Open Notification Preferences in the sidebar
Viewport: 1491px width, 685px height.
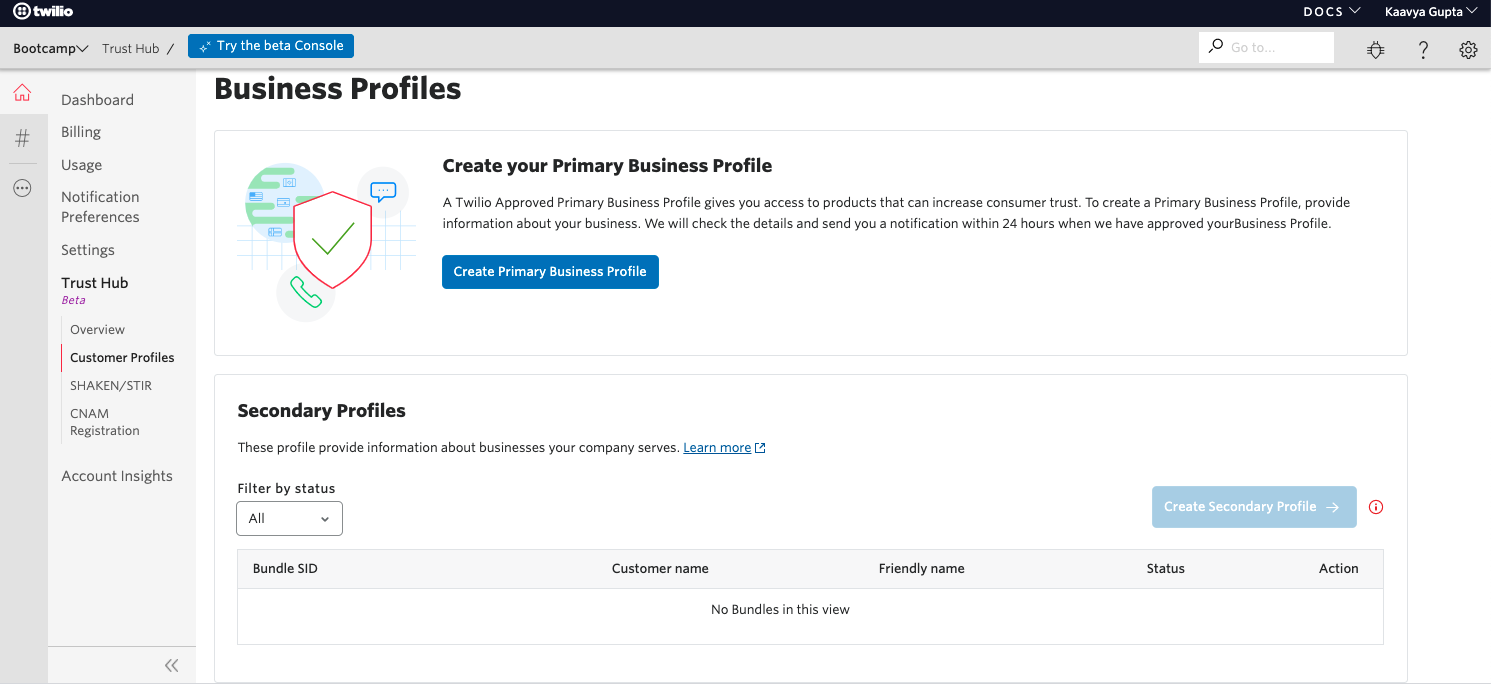(100, 207)
